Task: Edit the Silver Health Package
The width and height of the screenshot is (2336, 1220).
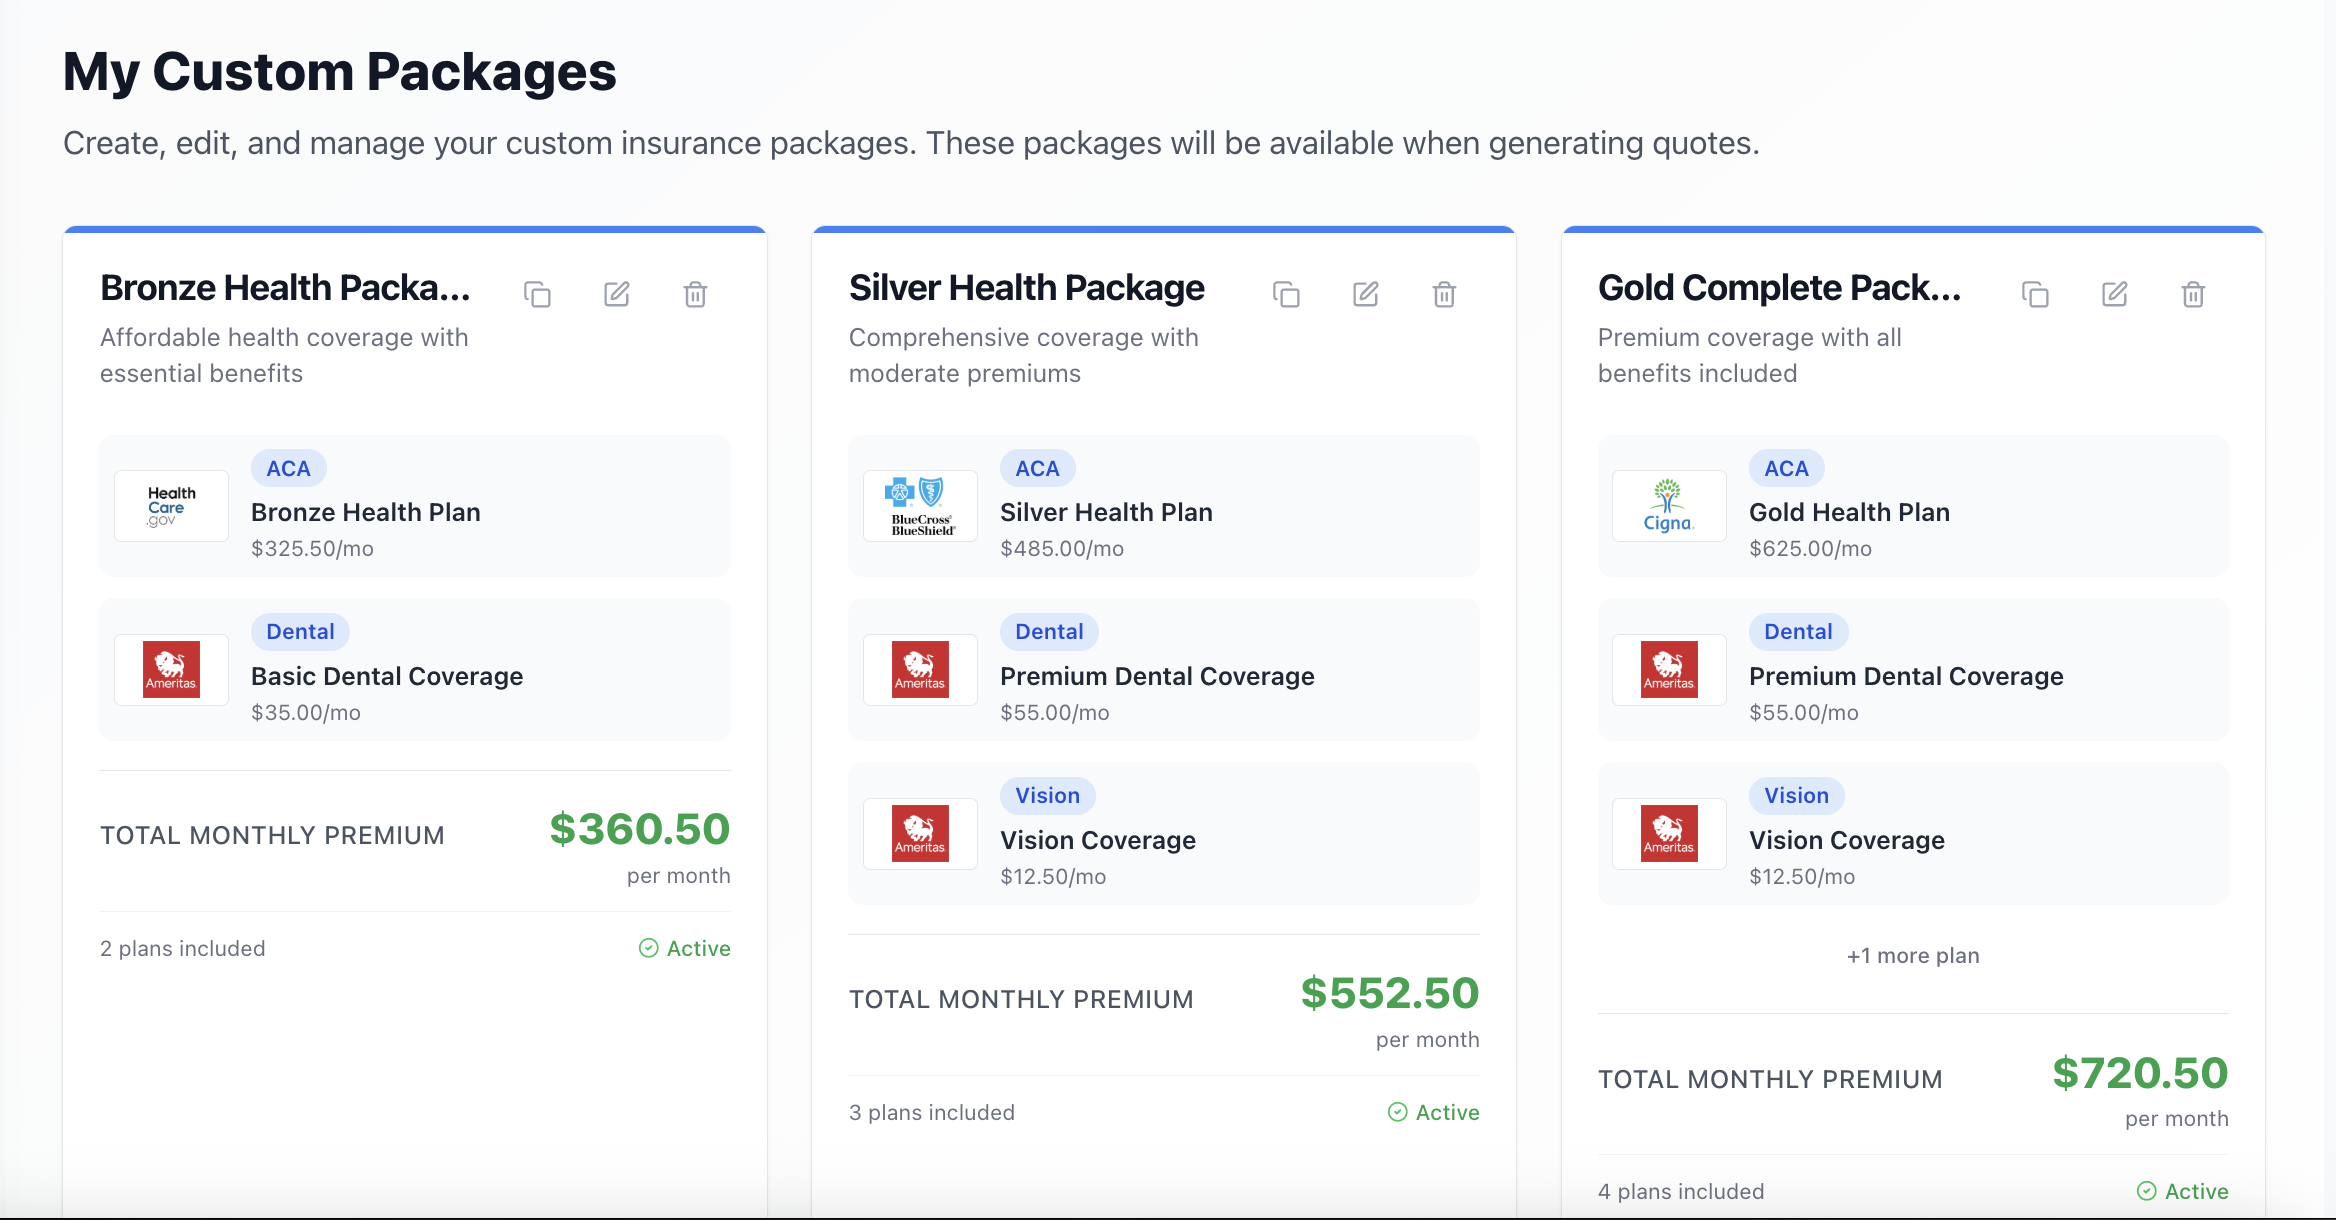Action: tap(1365, 294)
